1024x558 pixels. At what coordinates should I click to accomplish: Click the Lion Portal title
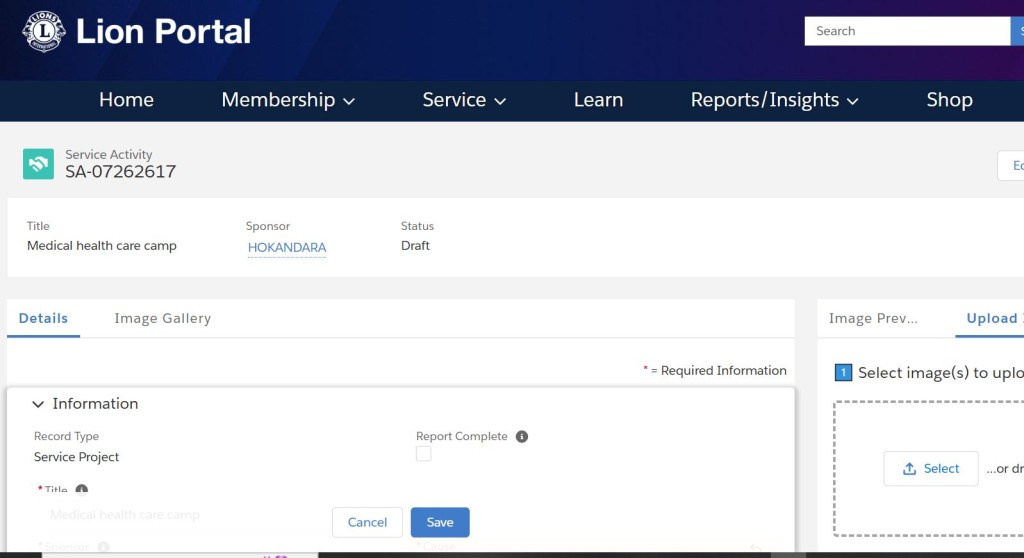pos(163,31)
